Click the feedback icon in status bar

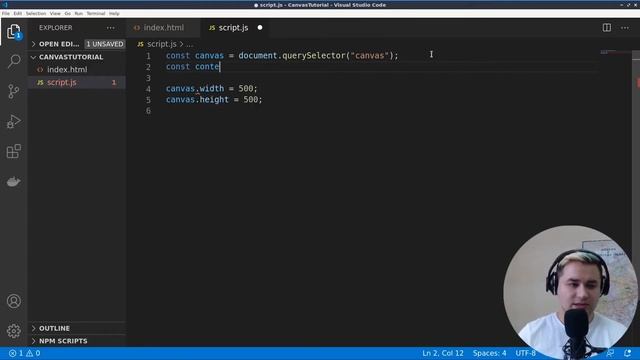[610, 353]
